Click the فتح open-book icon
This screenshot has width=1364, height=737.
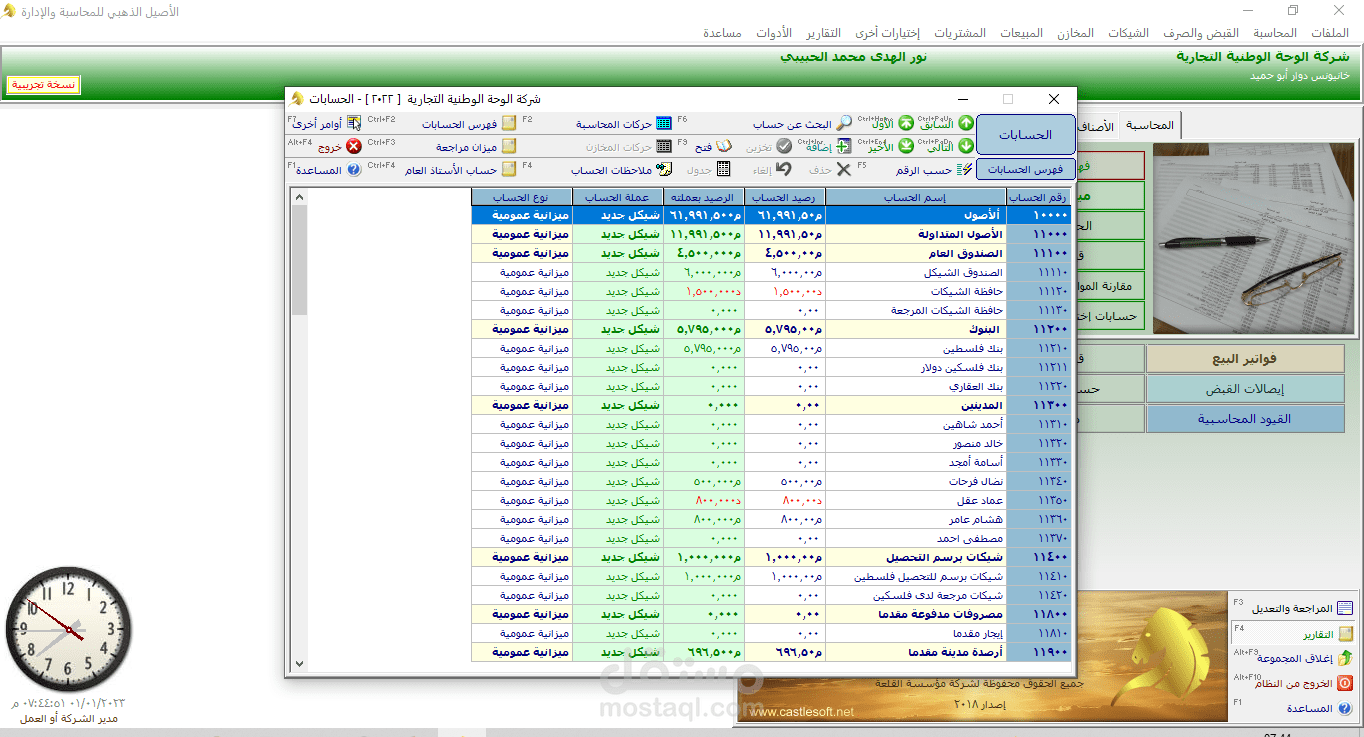[x=725, y=146]
